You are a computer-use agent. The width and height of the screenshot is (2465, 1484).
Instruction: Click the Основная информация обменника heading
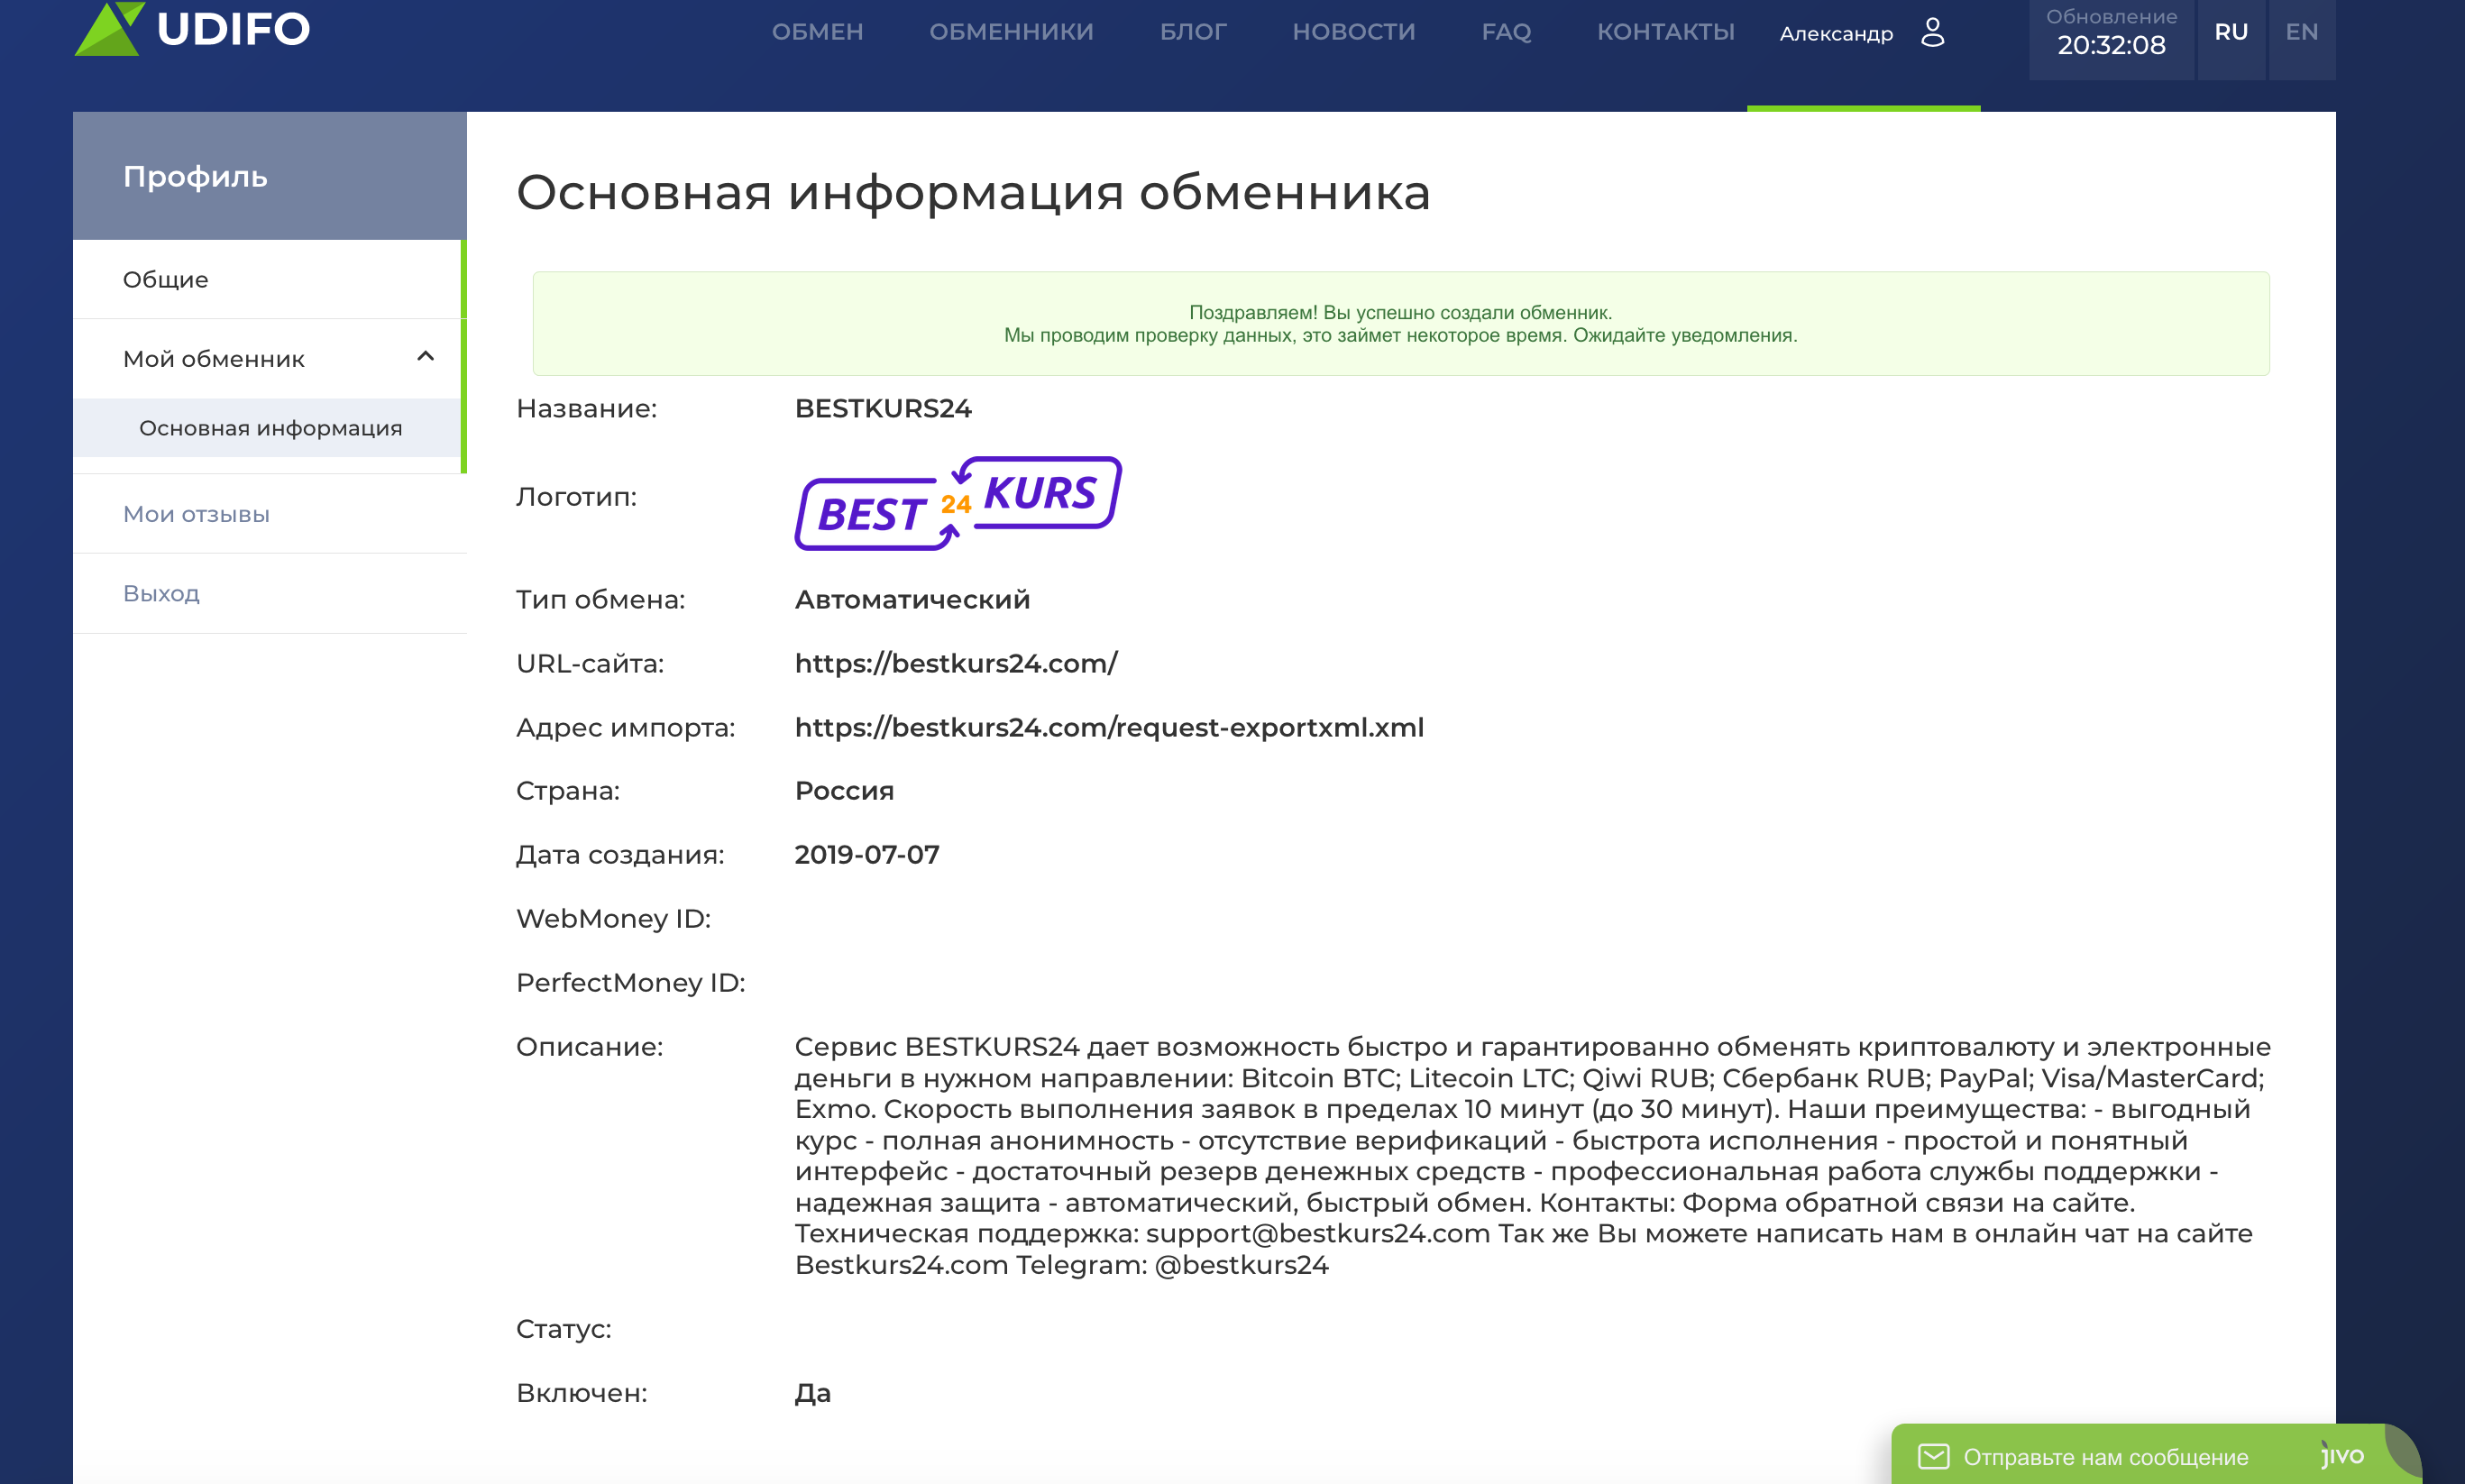tap(973, 193)
